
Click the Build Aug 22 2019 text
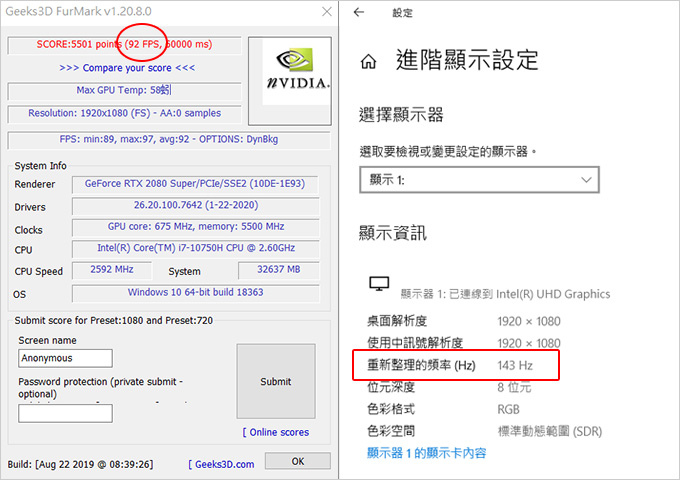(x=80, y=464)
